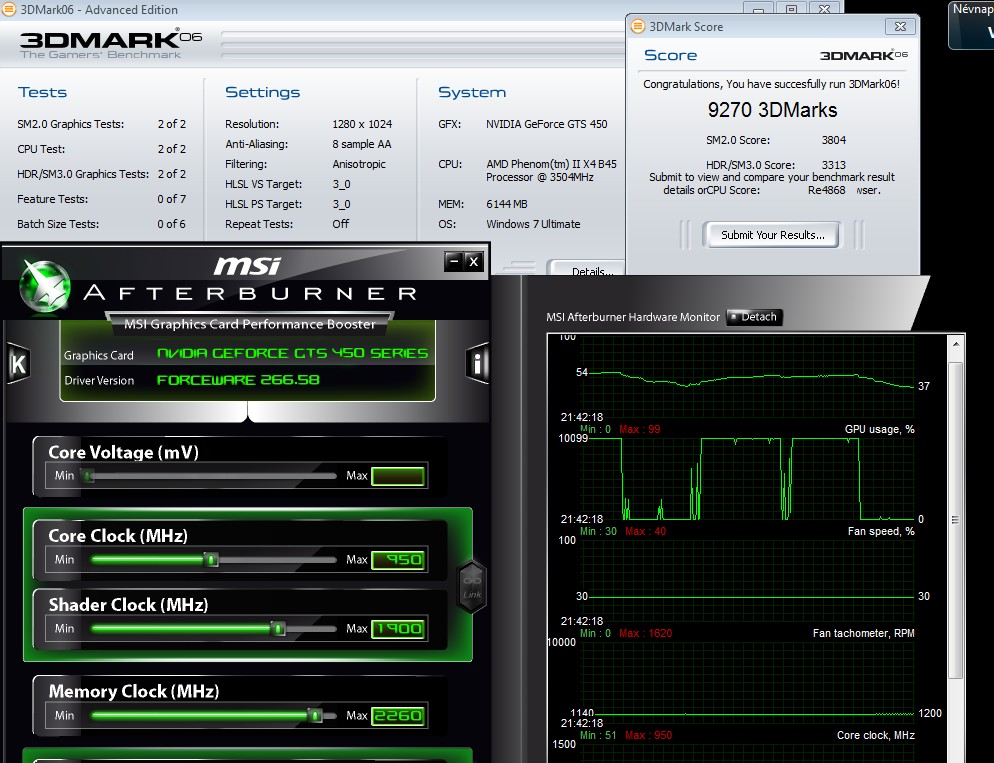Click the Core clock, MHz graph label
The height and width of the screenshot is (763, 994).
click(875, 735)
